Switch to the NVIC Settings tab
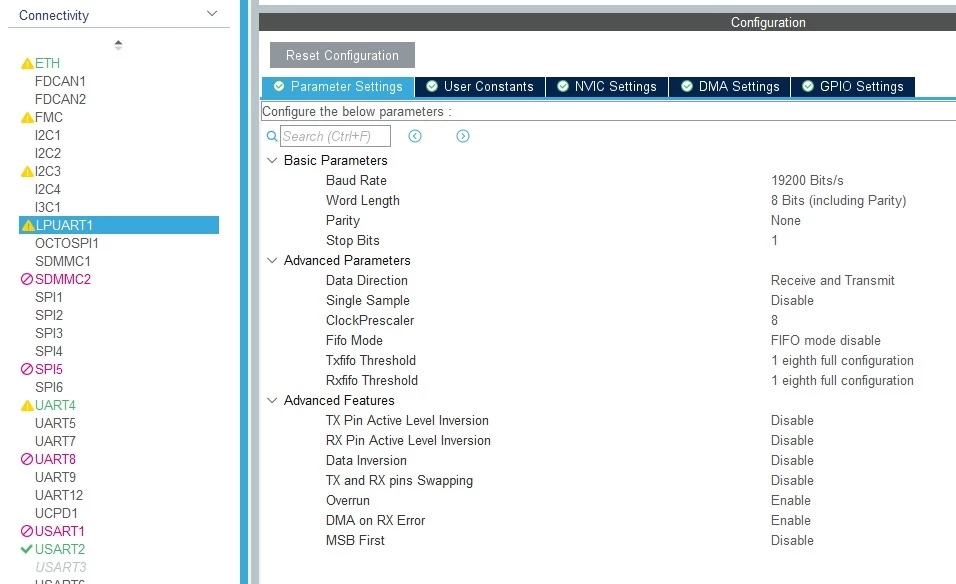 tap(607, 87)
